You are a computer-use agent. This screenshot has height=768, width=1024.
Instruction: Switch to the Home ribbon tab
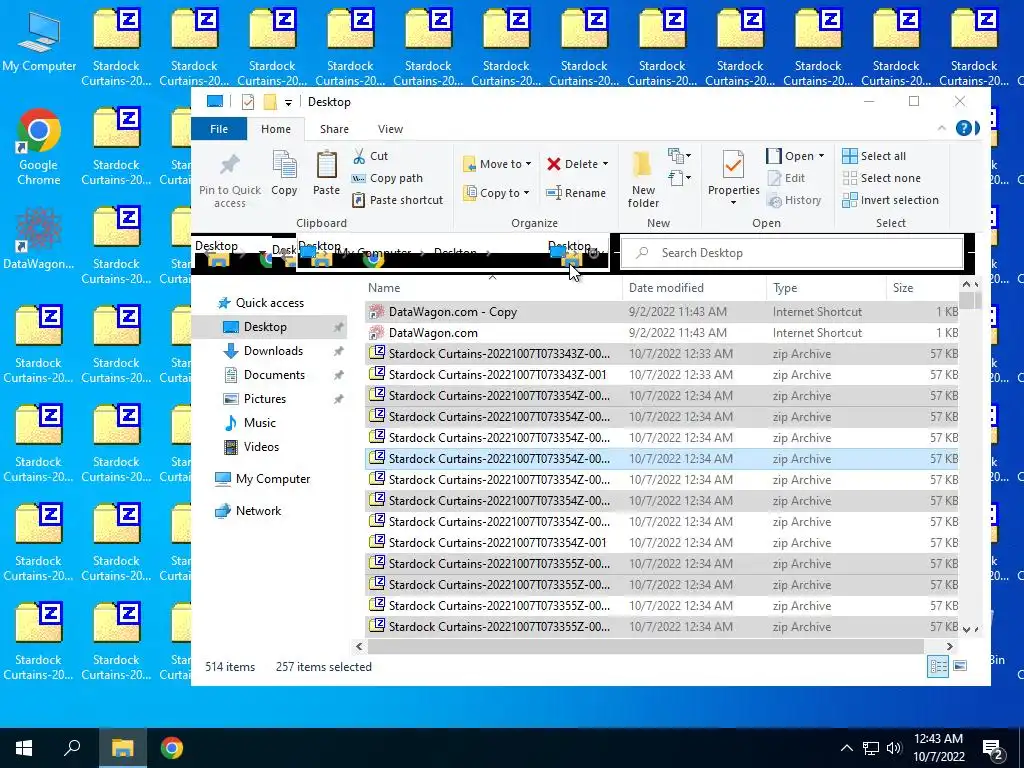tap(276, 129)
